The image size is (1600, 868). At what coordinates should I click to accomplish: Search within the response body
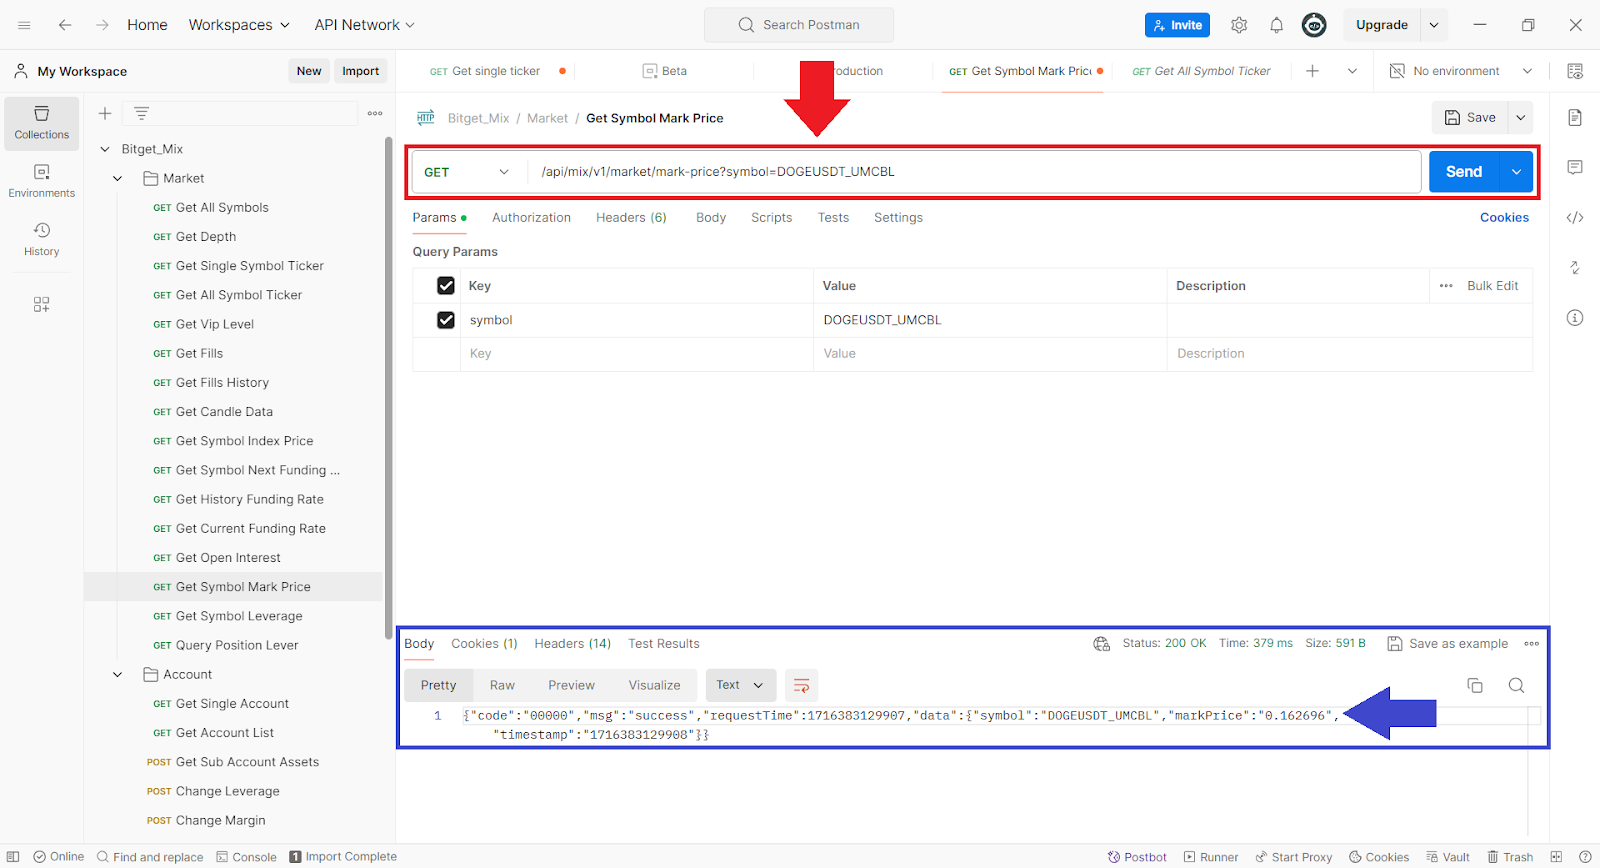pyautogui.click(x=1517, y=685)
